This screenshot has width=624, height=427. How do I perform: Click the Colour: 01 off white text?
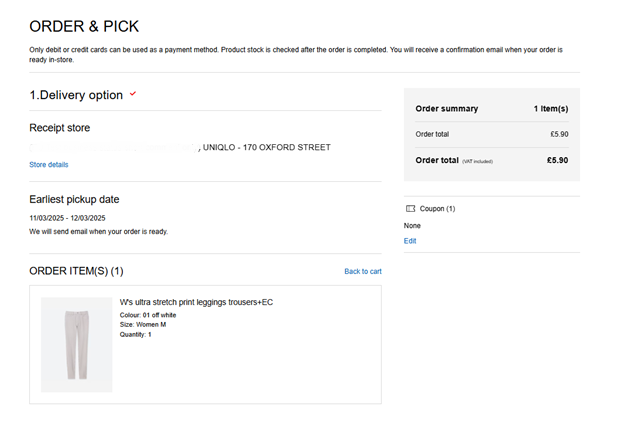[148, 315]
